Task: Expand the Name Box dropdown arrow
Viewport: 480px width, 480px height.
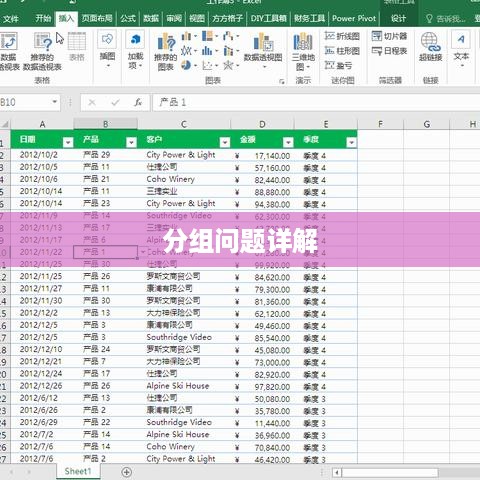Action: point(55,102)
